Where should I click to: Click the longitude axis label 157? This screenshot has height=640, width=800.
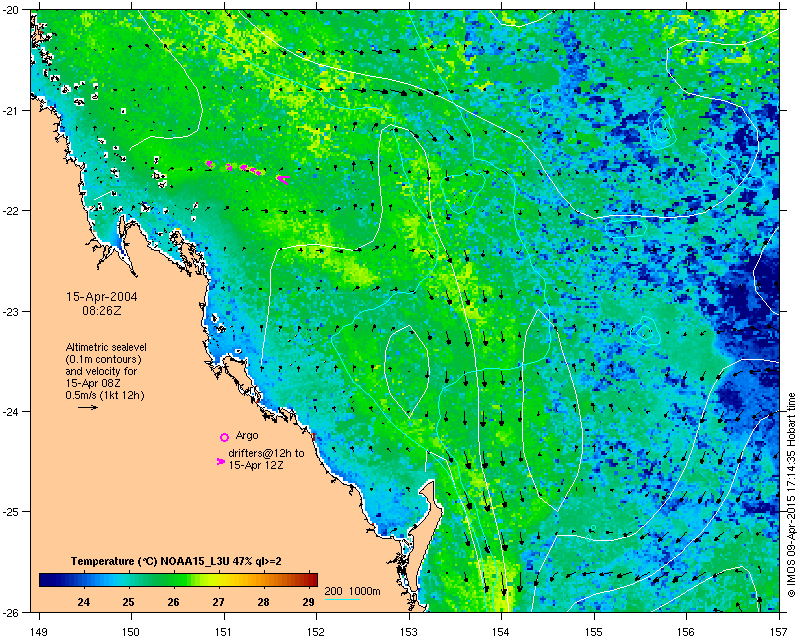tap(779, 632)
